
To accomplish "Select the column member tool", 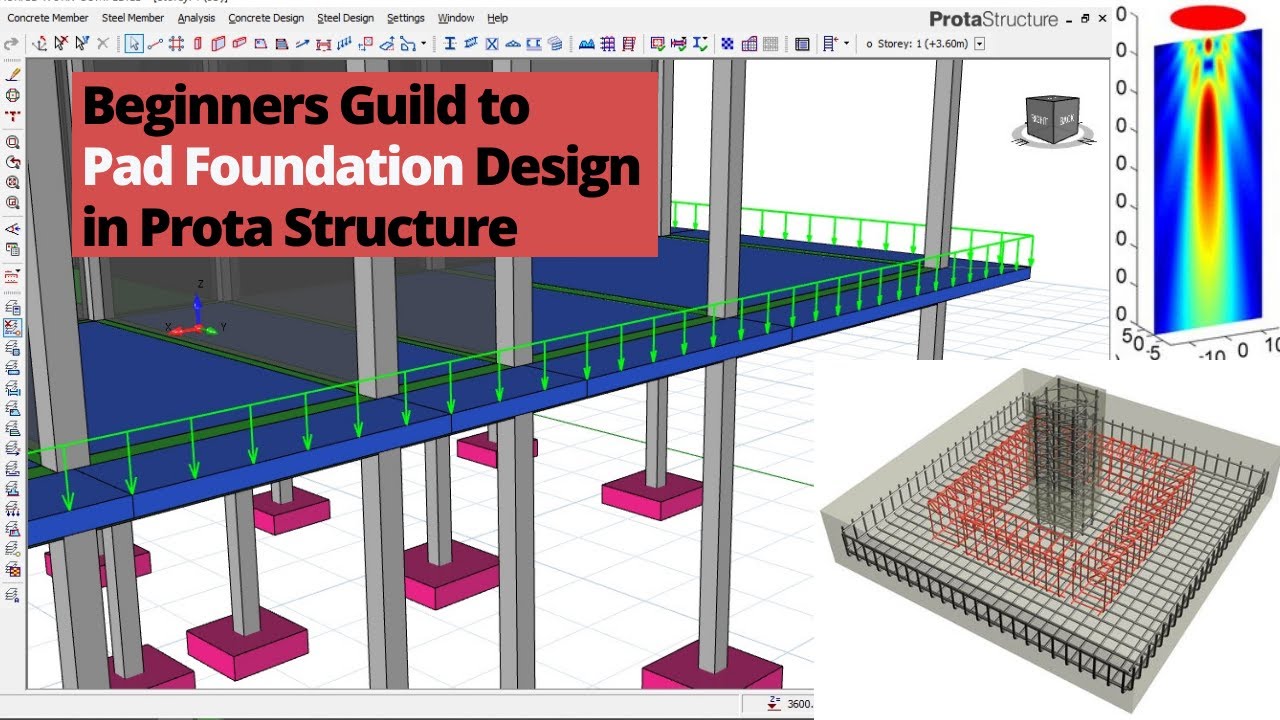I will point(197,43).
